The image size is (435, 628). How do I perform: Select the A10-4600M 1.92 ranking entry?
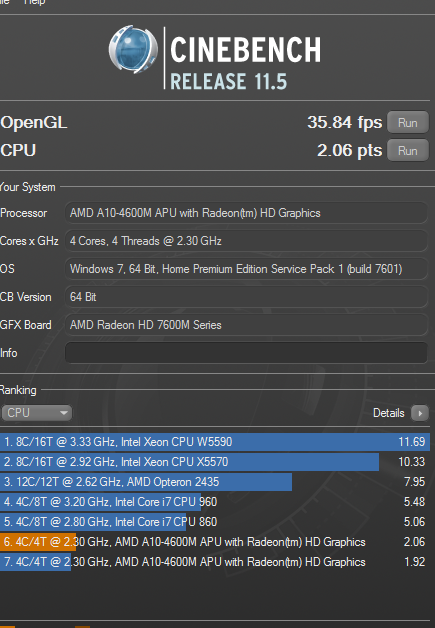pyautogui.click(x=215, y=562)
